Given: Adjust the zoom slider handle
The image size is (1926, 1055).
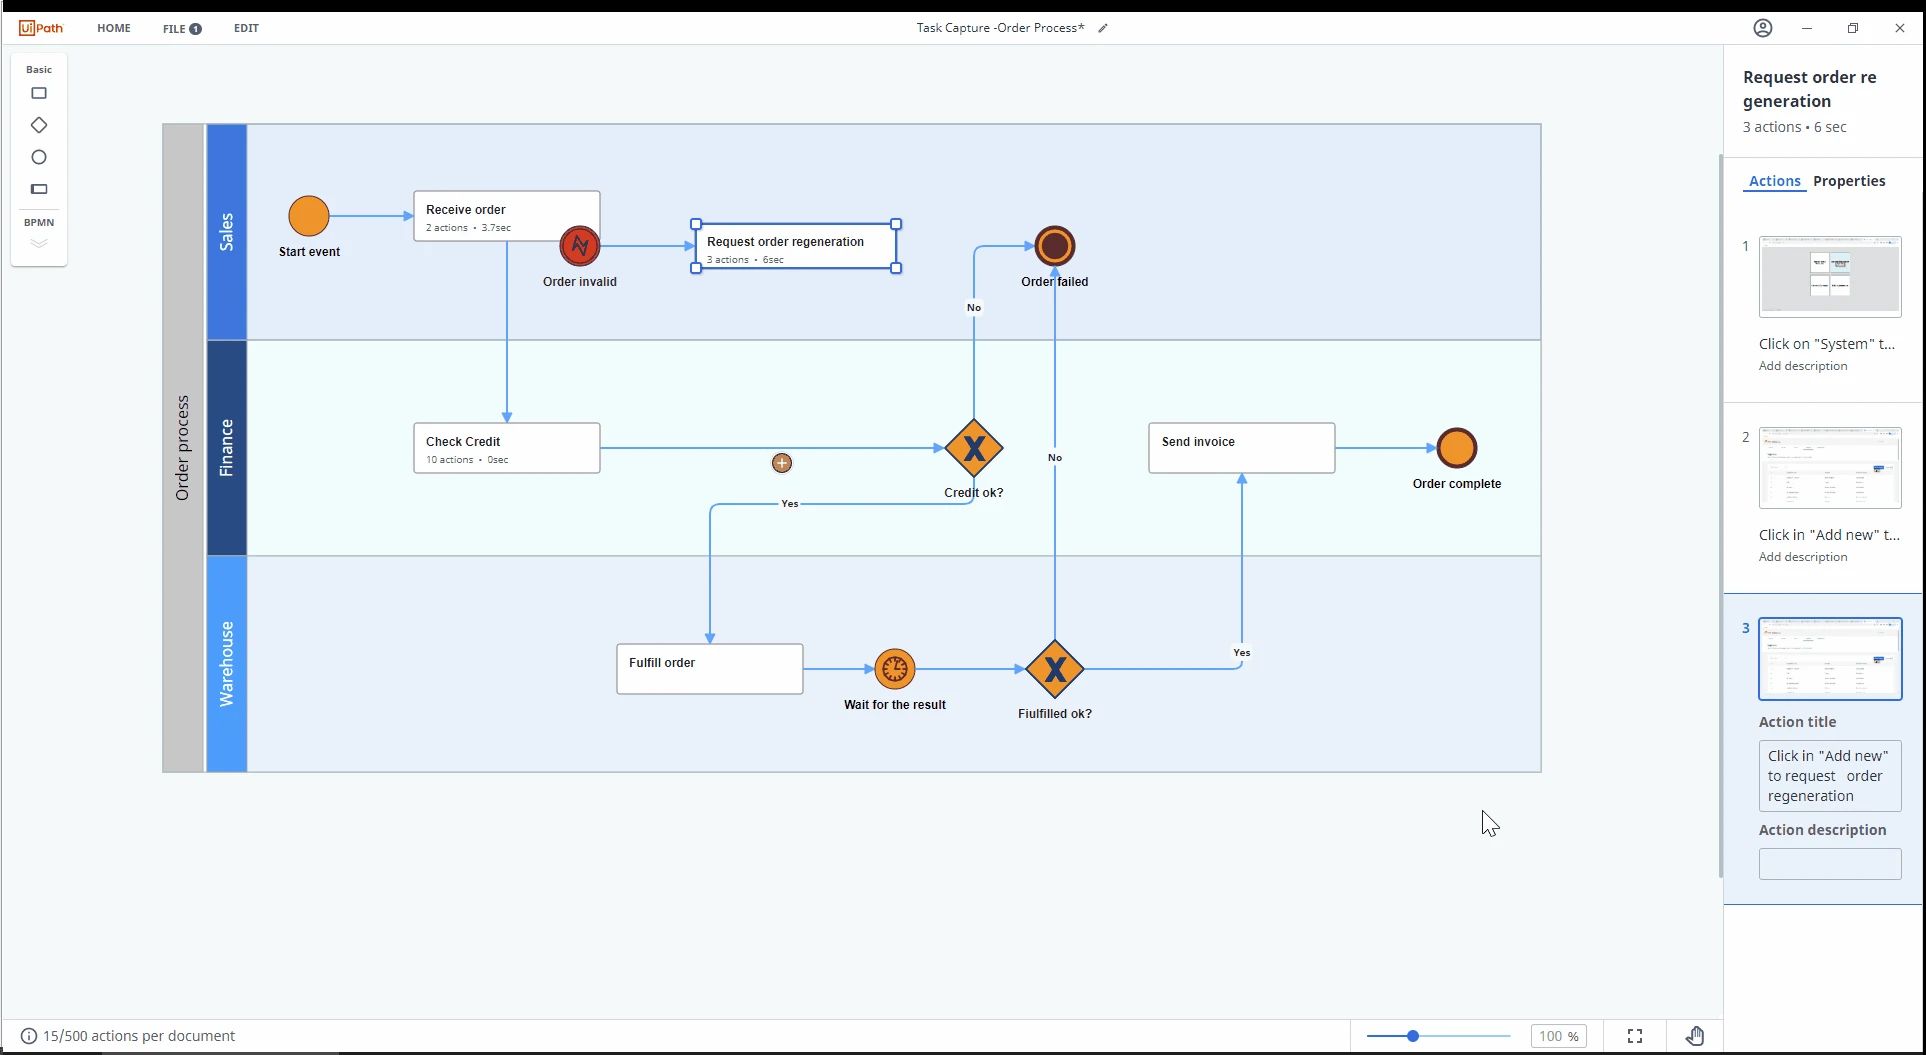Looking at the screenshot, I should coord(1413,1036).
